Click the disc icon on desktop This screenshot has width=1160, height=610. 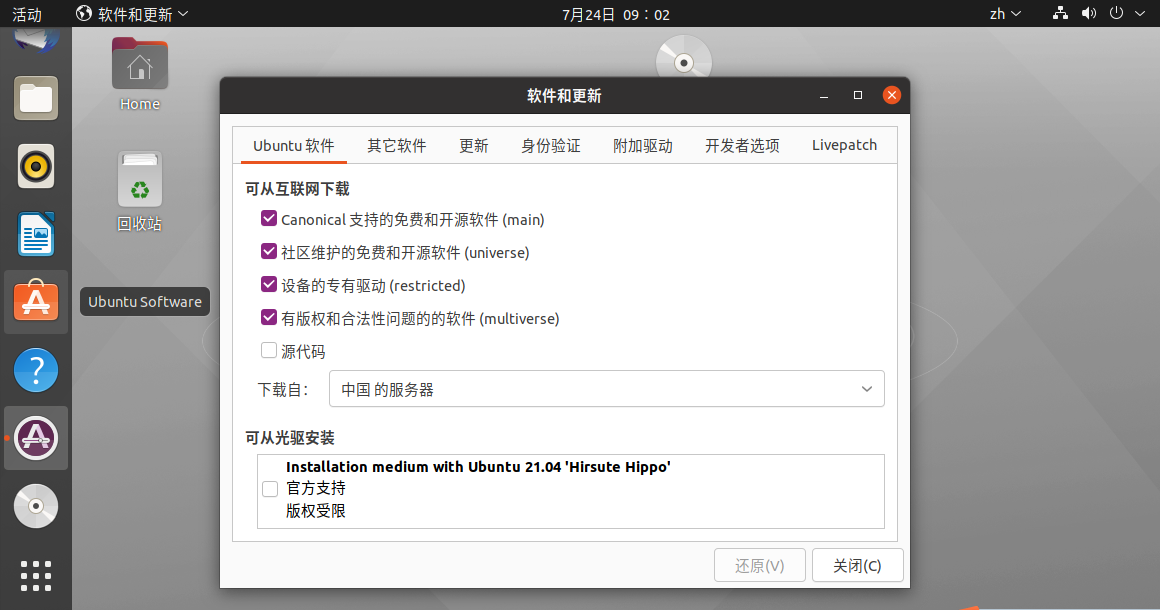[684, 58]
